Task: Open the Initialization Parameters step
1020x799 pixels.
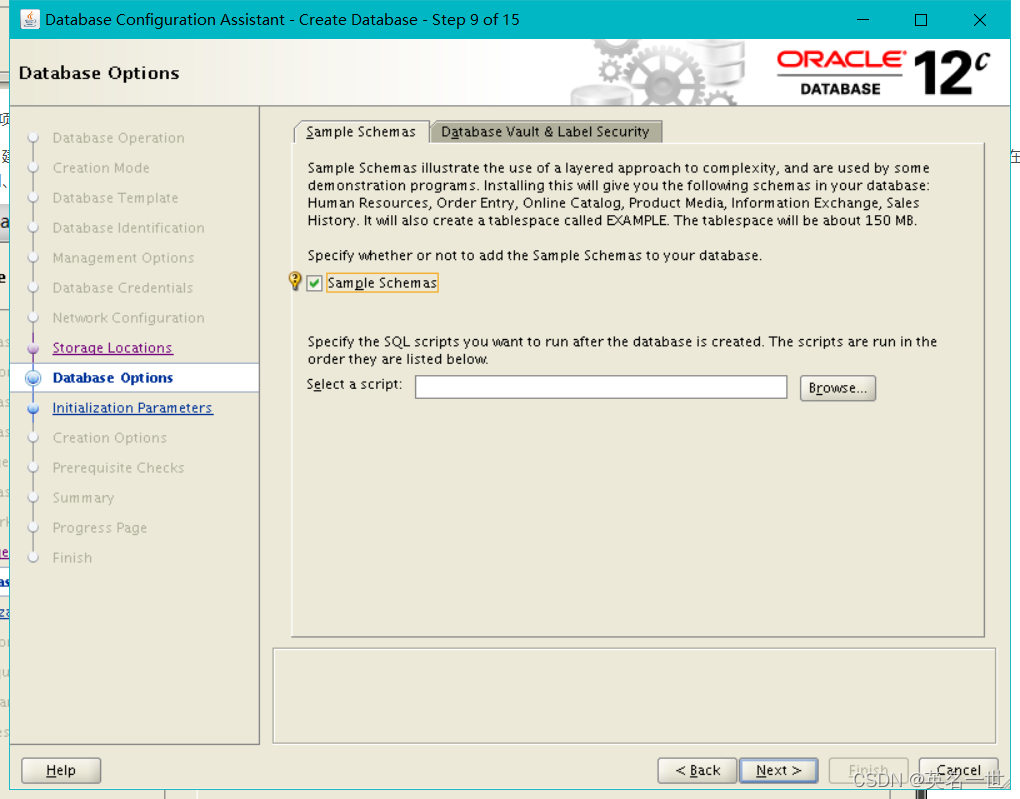Action: (x=133, y=408)
